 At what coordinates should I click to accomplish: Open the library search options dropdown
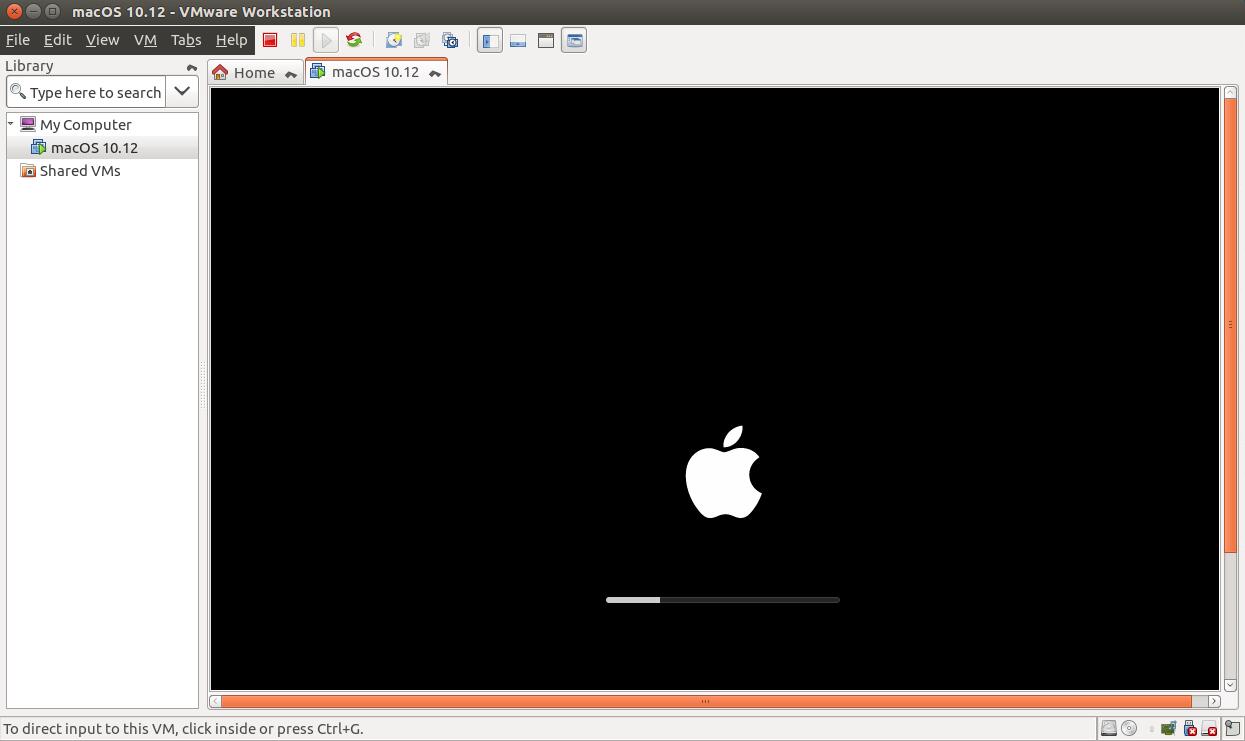click(182, 91)
